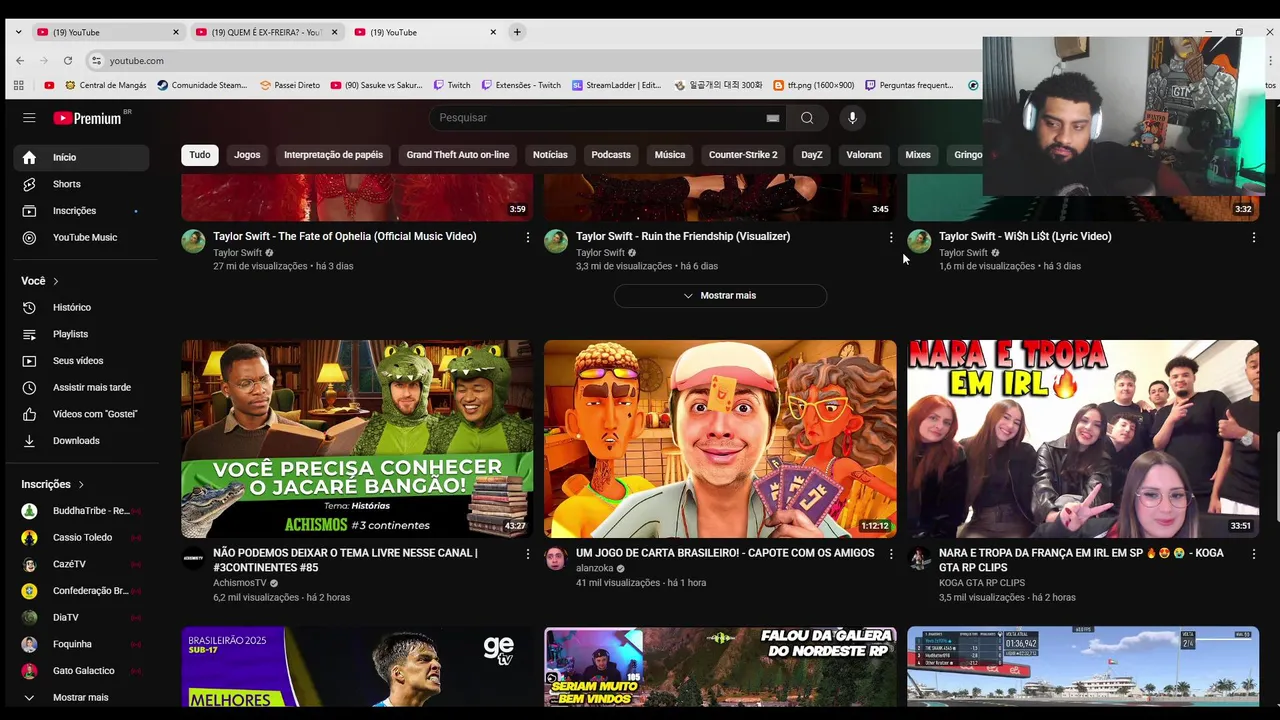
Task: Expand the Você section chevron
Action: click(x=56, y=281)
